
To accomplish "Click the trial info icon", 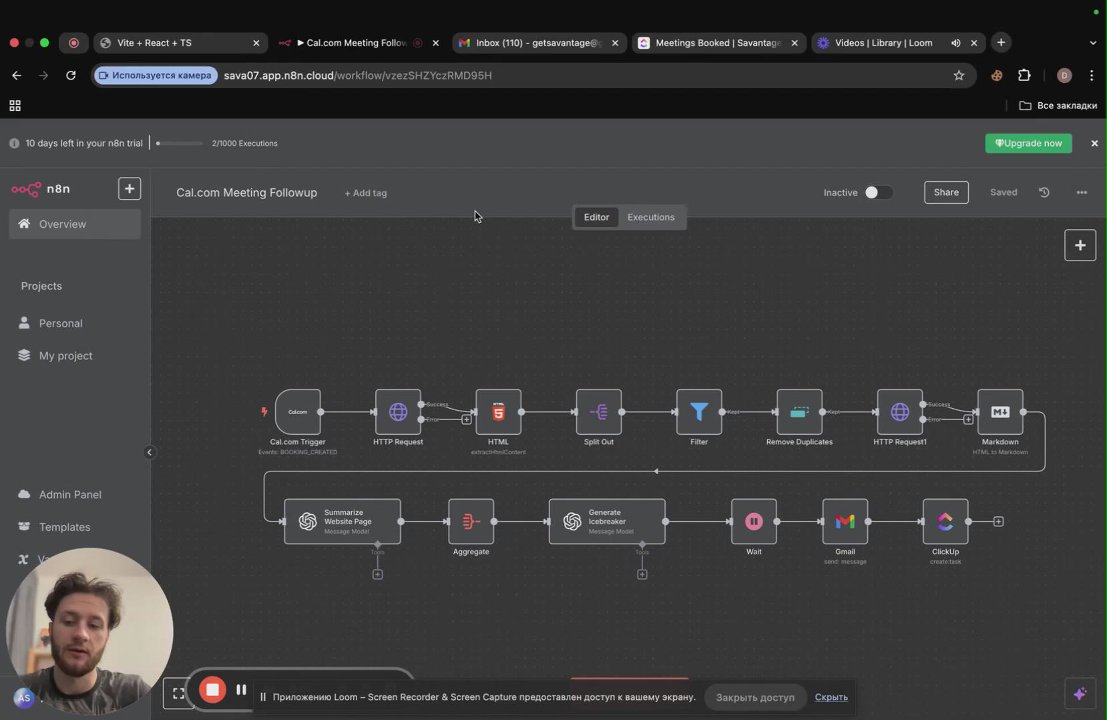I will [14, 143].
